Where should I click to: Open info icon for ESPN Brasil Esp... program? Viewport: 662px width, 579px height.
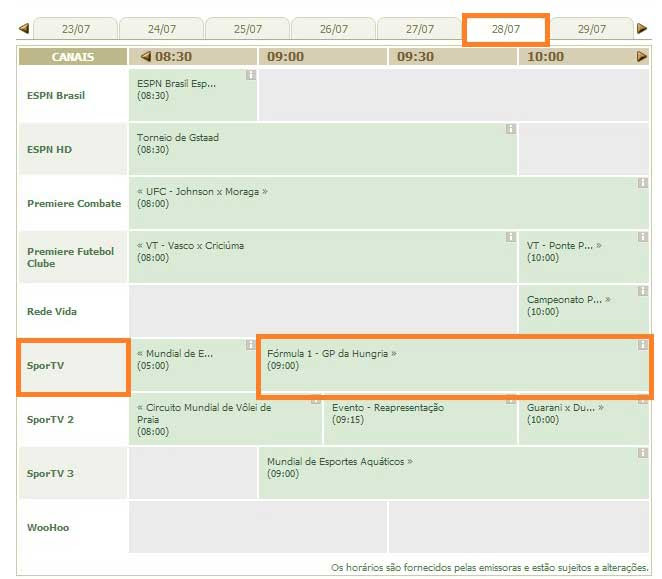[251, 75]
